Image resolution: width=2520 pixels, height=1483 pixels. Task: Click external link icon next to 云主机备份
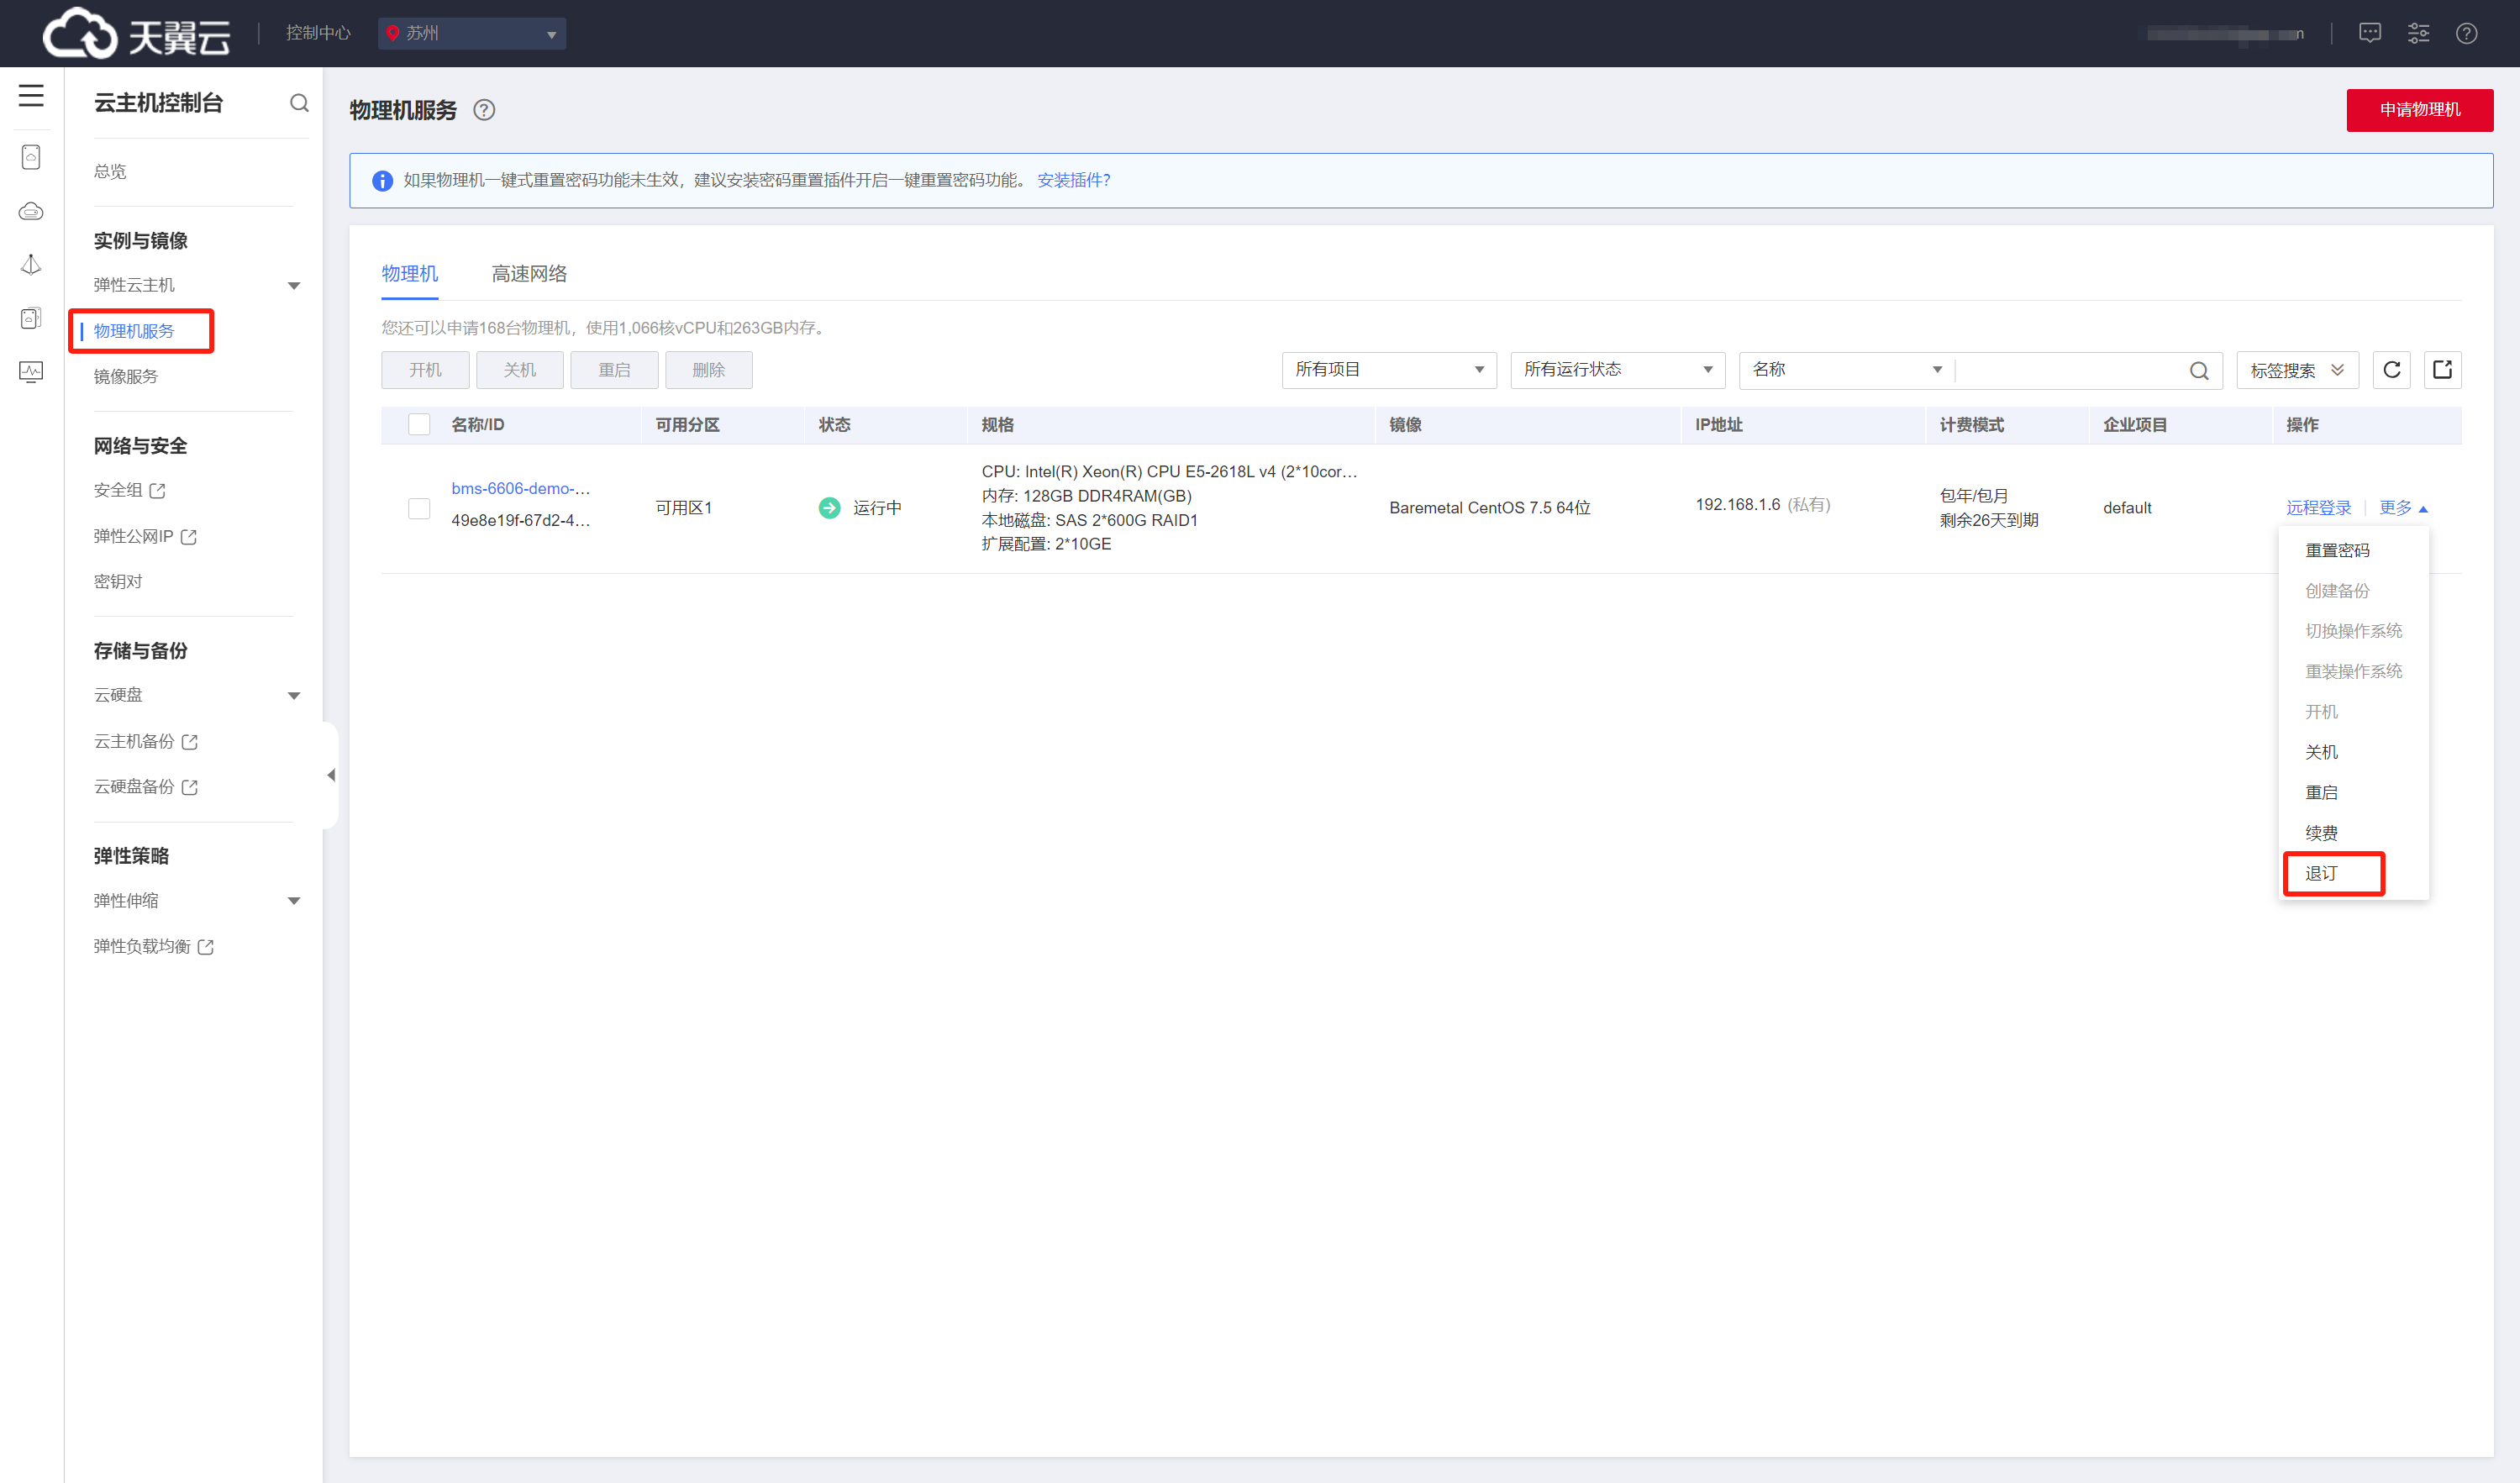(x=190, y=742)
